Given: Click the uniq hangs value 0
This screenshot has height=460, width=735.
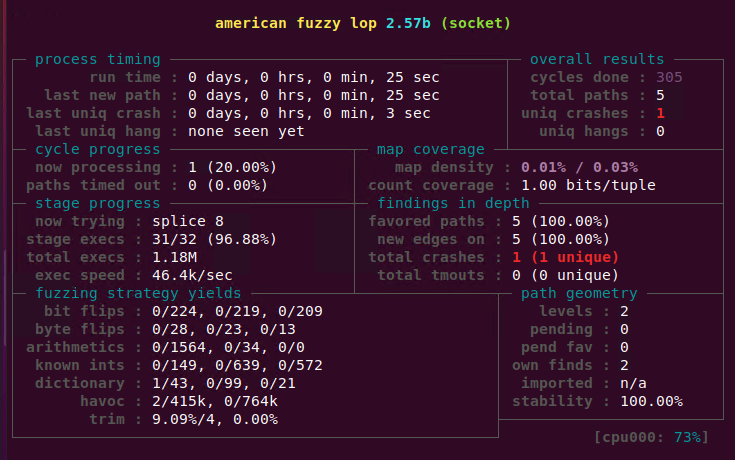Looking at the screenshot, I should point(660,131).
